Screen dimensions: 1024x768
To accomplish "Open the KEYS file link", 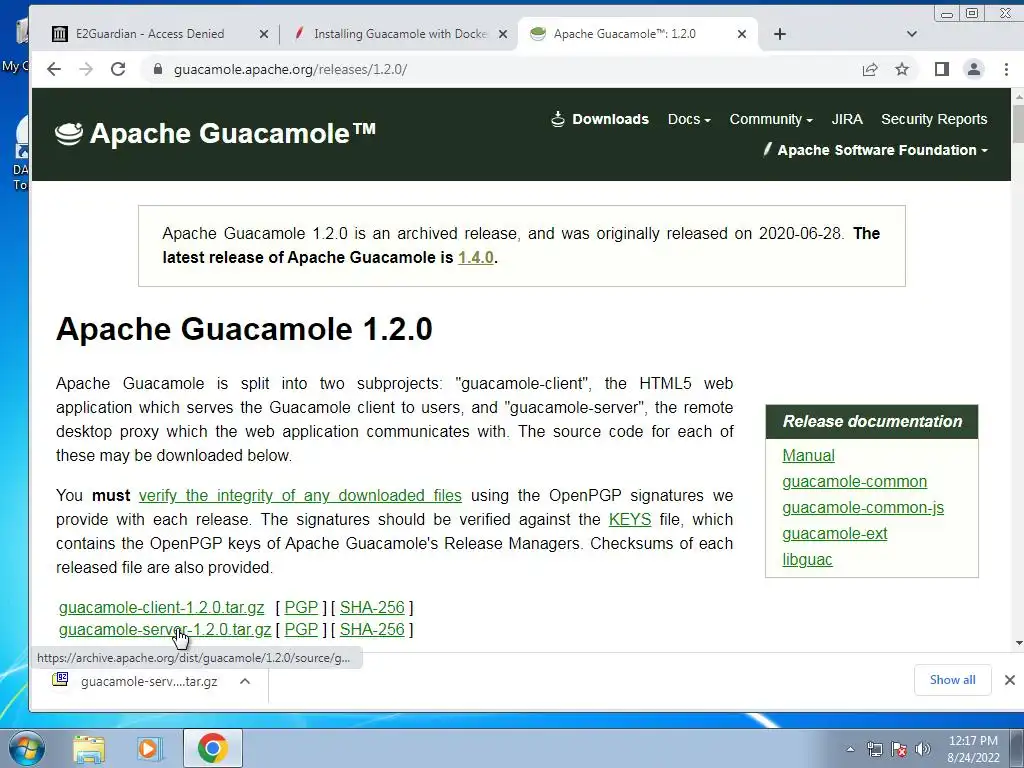I will click(x=630, y=520).
